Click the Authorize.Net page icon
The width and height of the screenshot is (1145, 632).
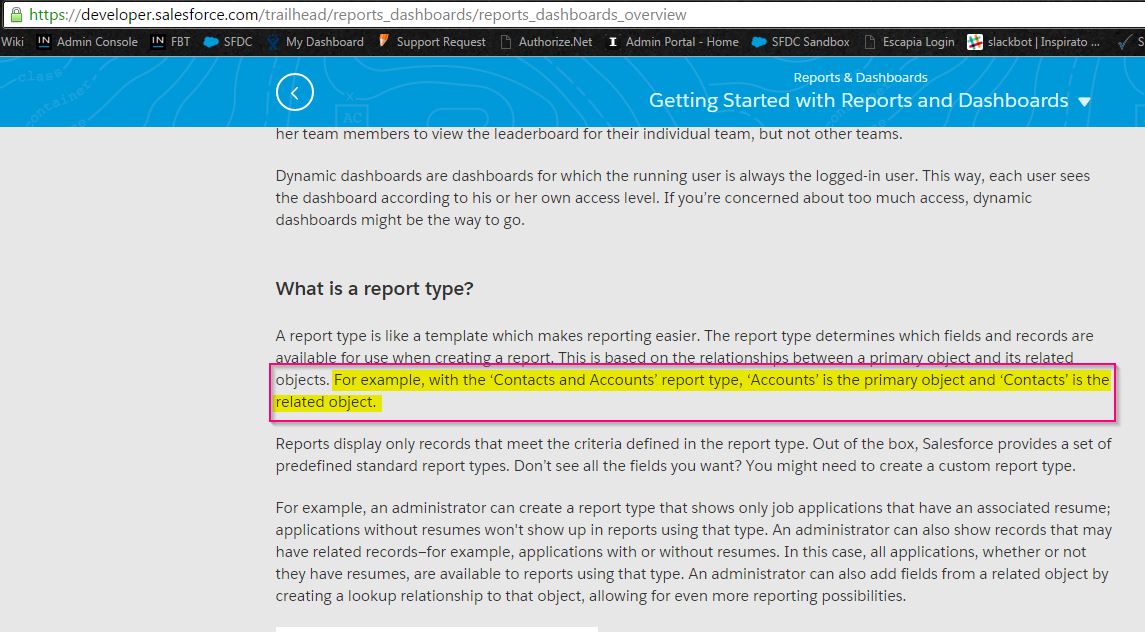tap(505, 42)
